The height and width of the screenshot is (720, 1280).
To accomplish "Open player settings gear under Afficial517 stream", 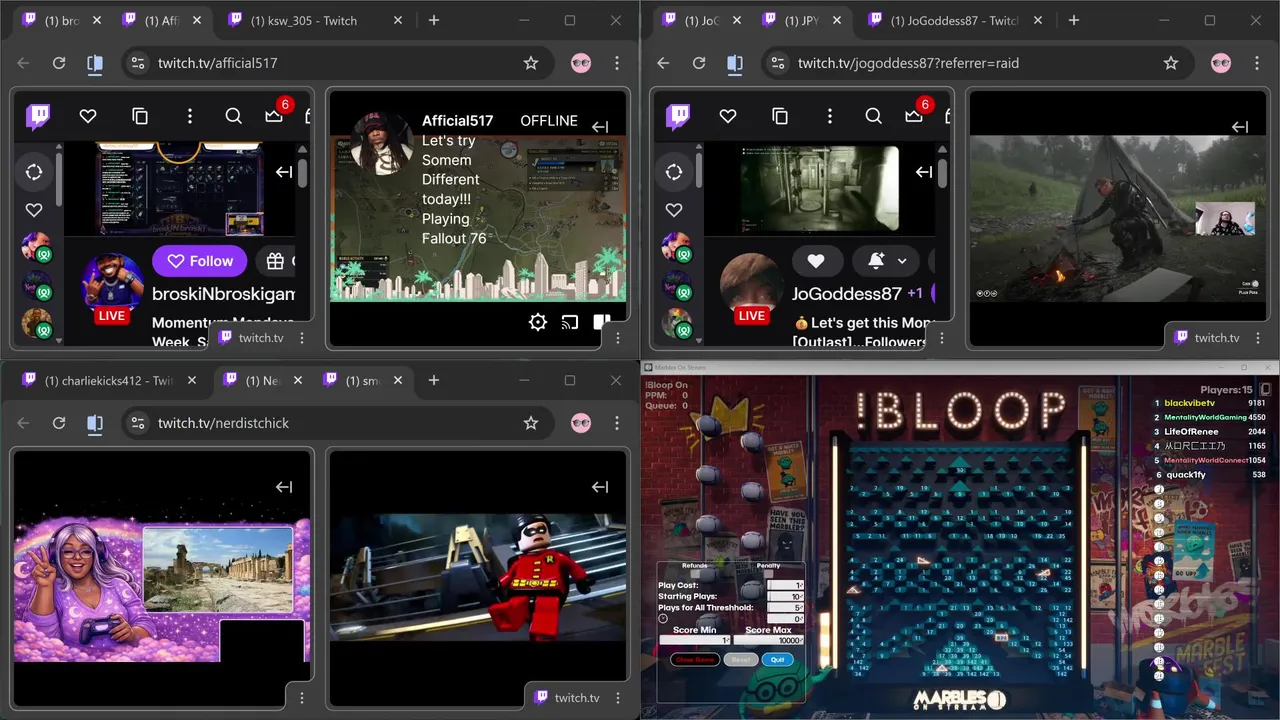I will click(x=538, y=322).
